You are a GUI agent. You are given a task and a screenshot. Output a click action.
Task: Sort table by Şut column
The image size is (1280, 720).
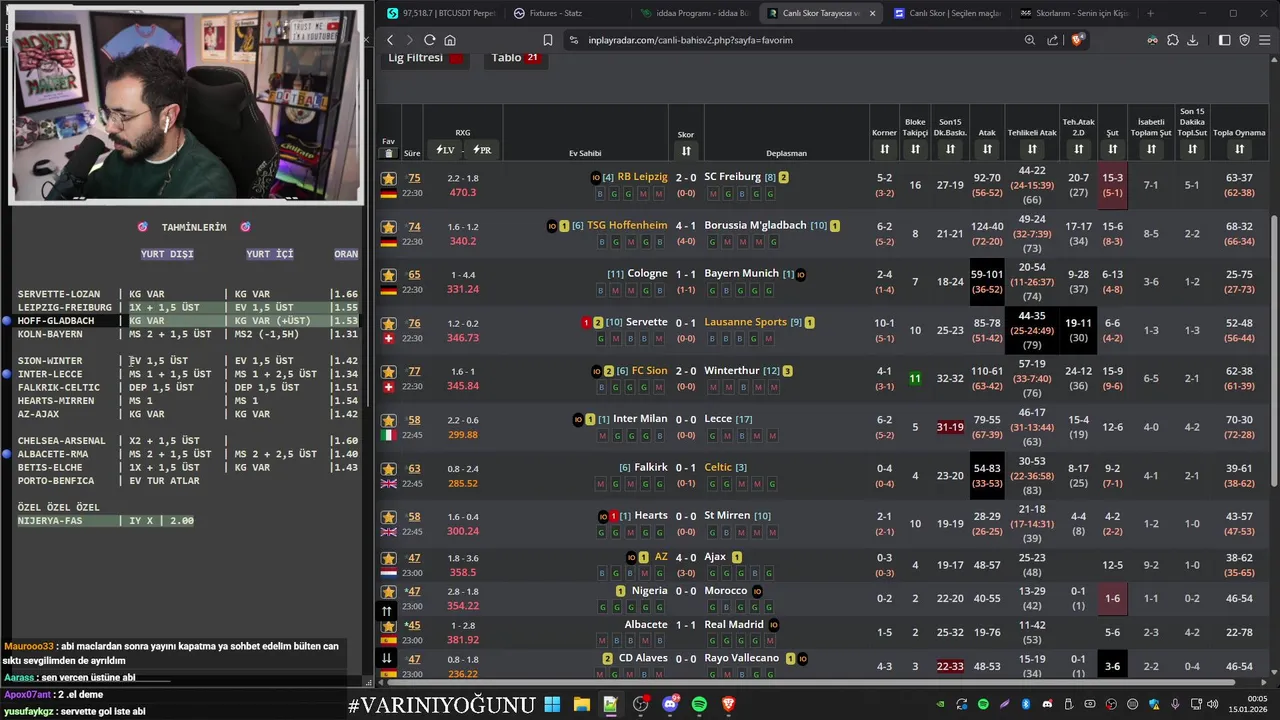pos(1112,149)
